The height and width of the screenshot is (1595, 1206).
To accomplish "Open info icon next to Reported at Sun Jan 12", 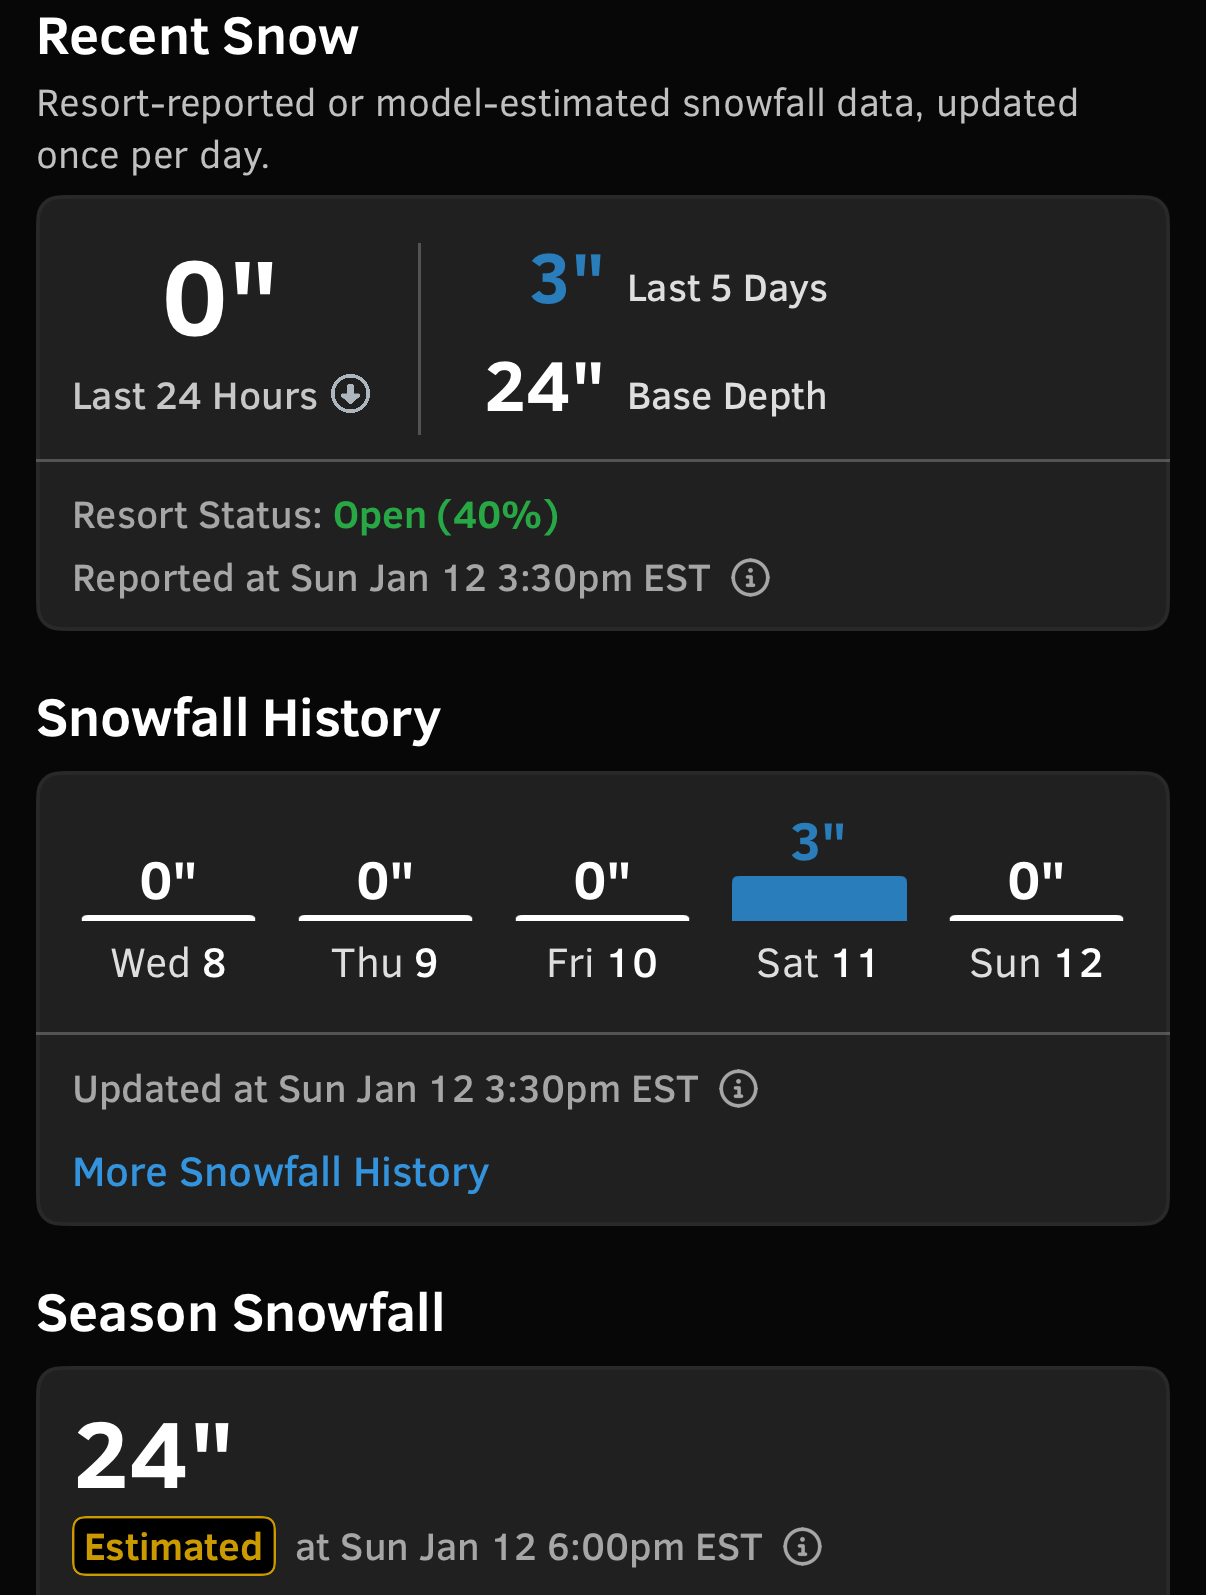I will (x=750, y=578).
